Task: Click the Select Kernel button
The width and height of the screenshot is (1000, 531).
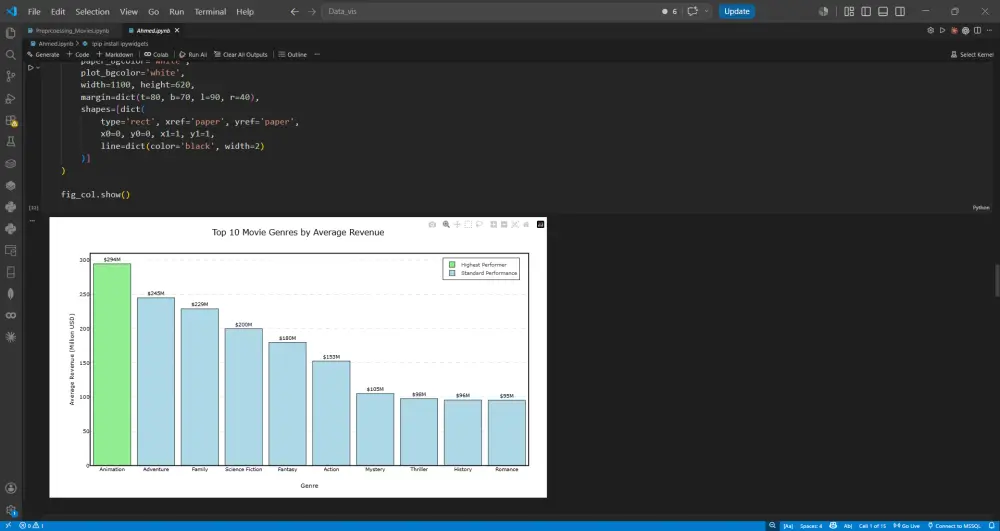Action: [x=972, y=54]
